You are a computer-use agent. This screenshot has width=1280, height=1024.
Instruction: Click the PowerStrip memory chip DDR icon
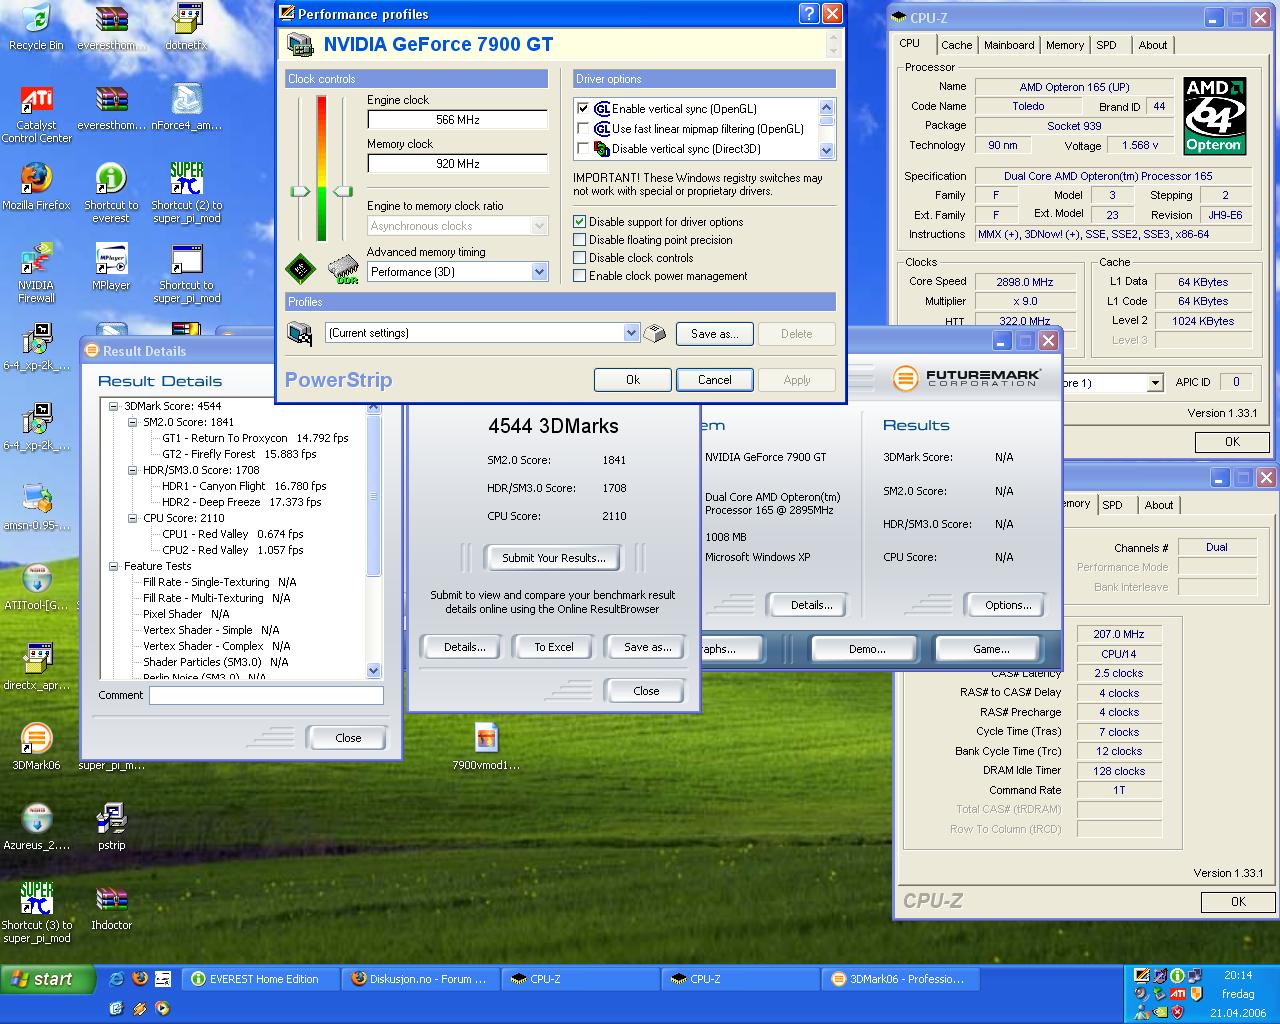(x=343, y=269)
